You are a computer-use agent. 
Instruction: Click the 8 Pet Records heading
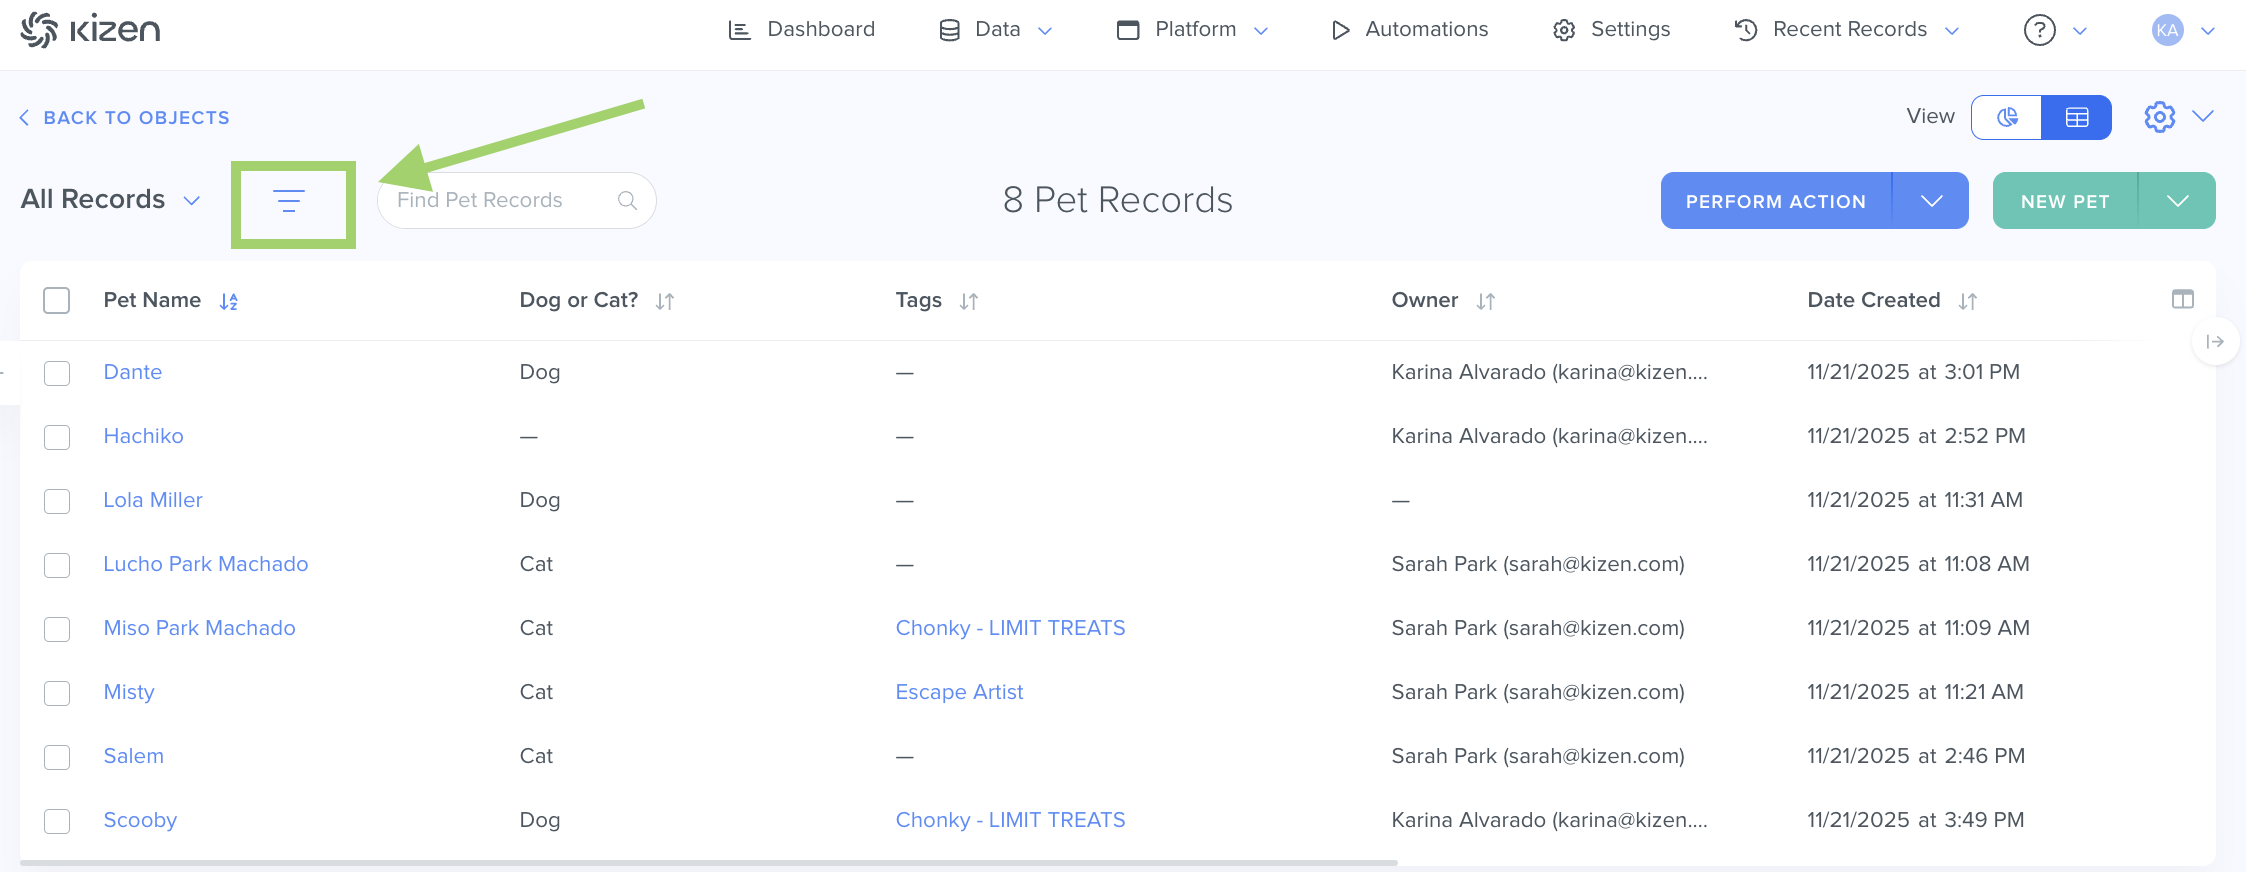1118,200
